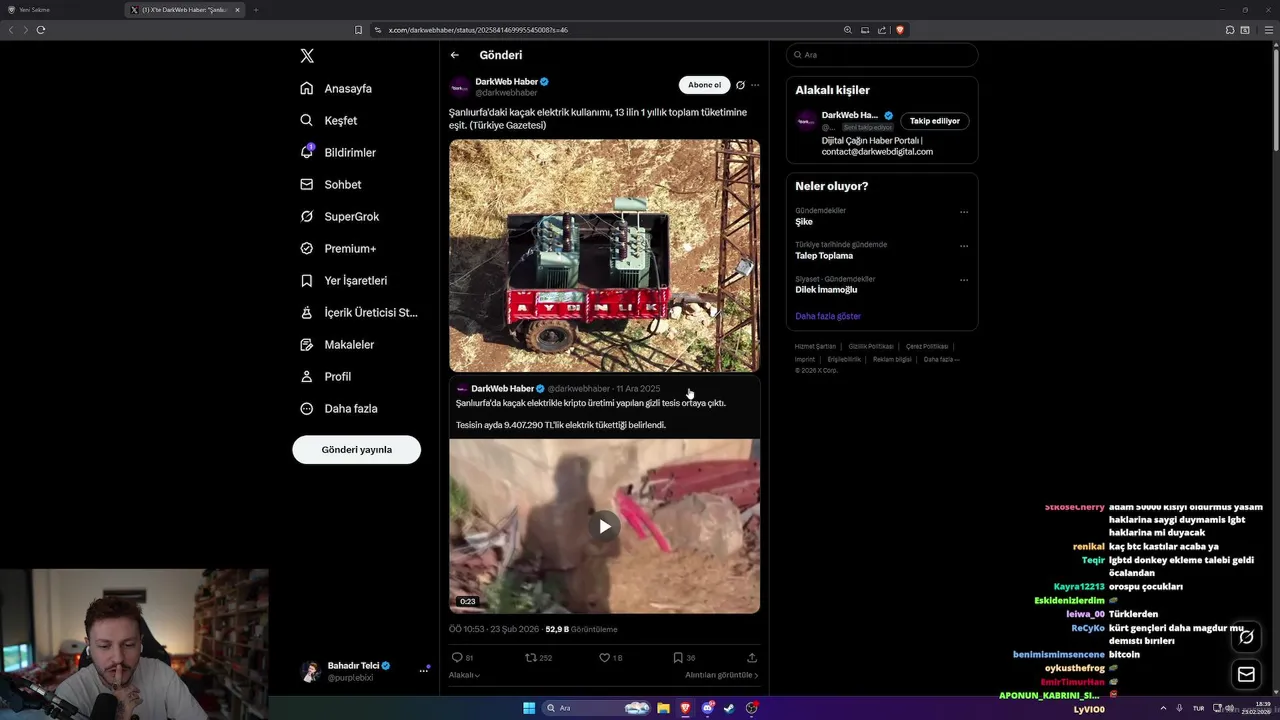Screen dimensions: 1280x720
Task: Open Hizmet Şartları footer link
Action: coord(815,346)
